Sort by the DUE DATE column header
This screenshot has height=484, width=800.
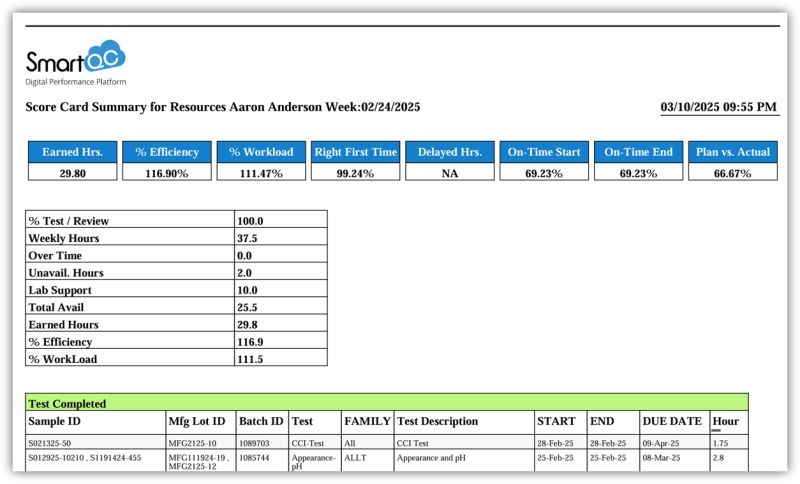[671, 422]
